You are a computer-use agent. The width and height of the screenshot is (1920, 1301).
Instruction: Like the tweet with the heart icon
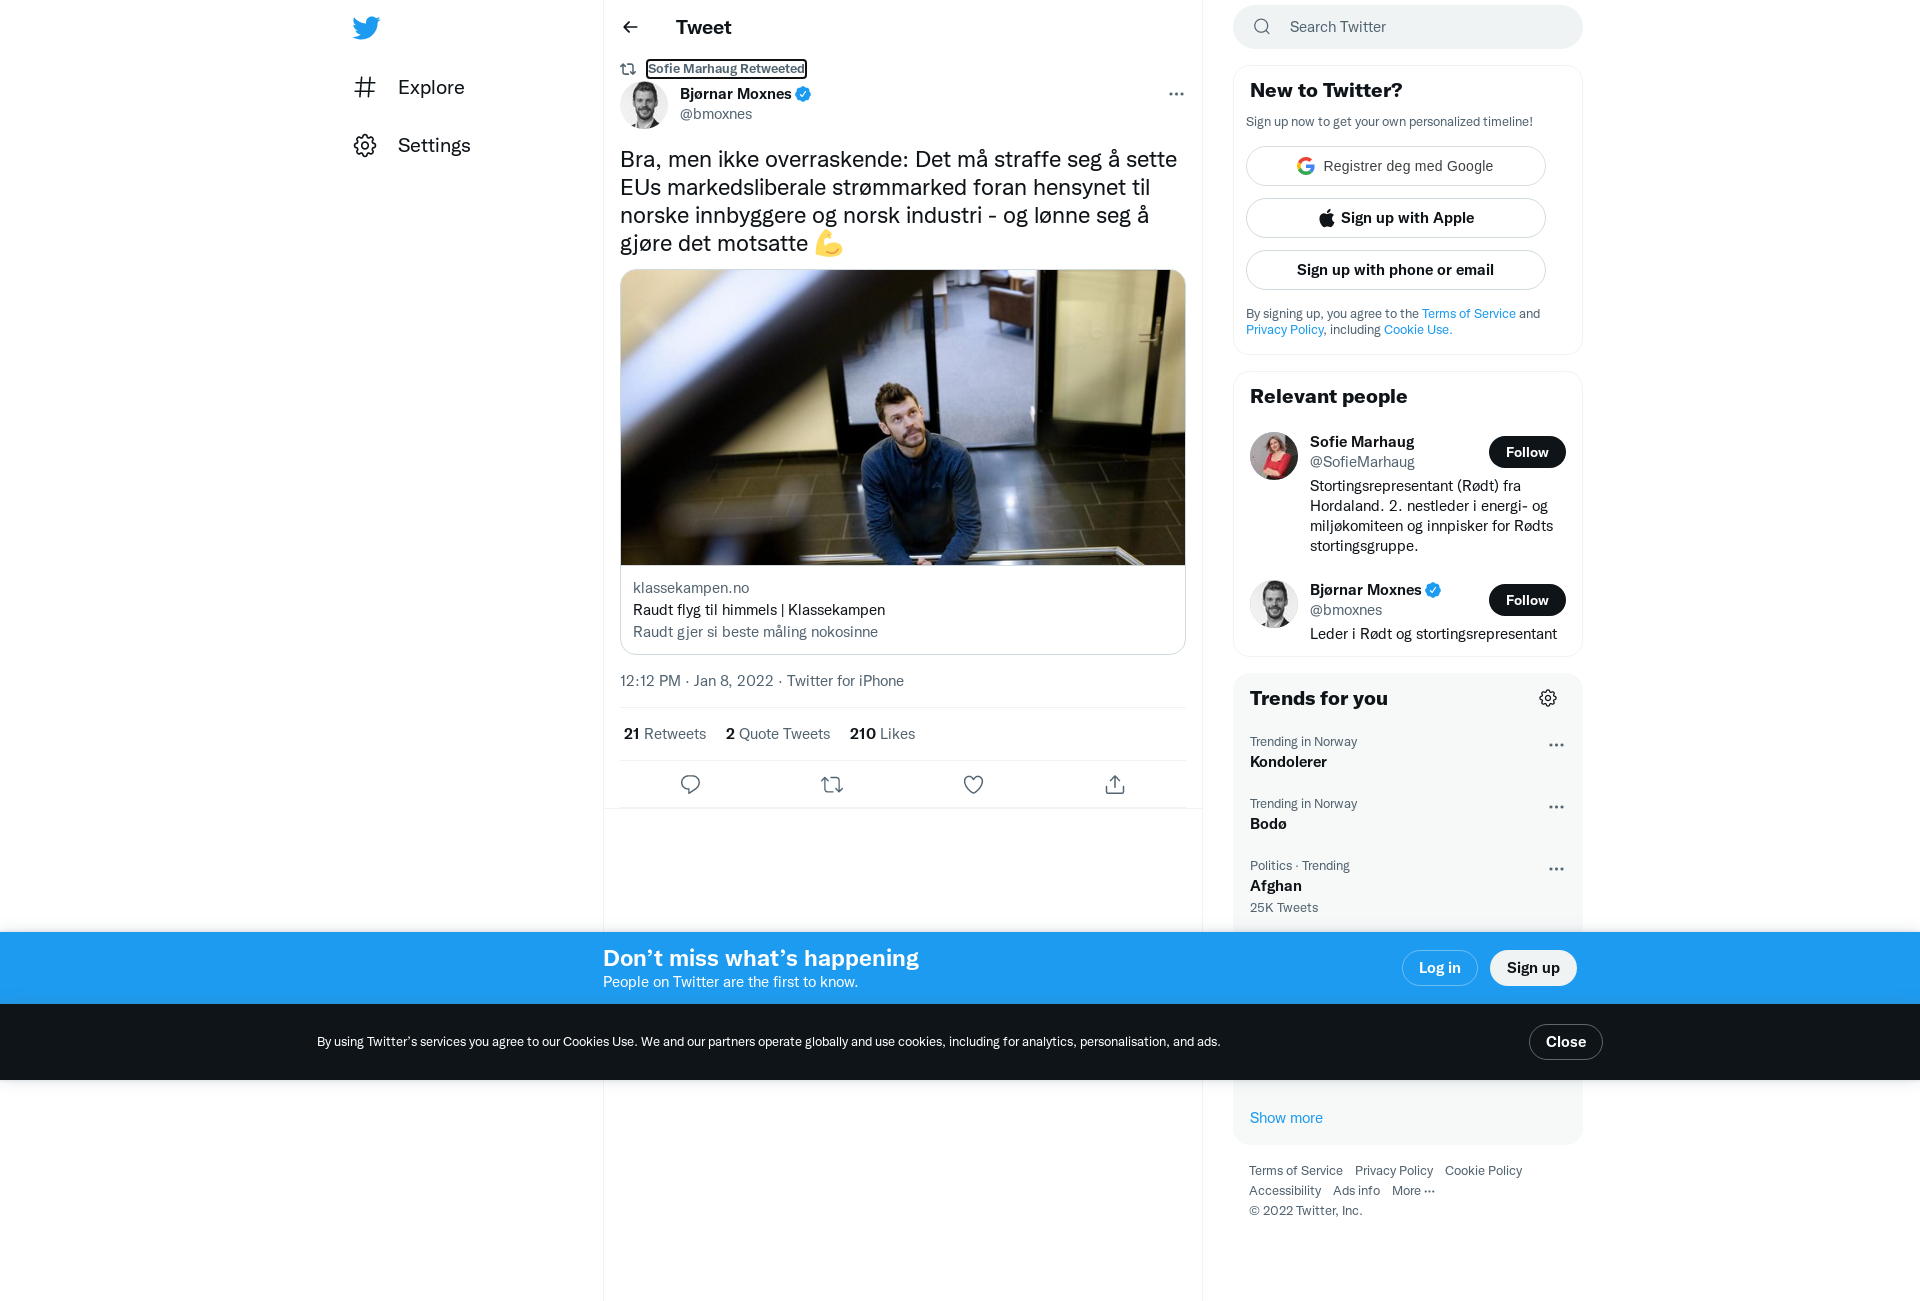click(973, 785)
